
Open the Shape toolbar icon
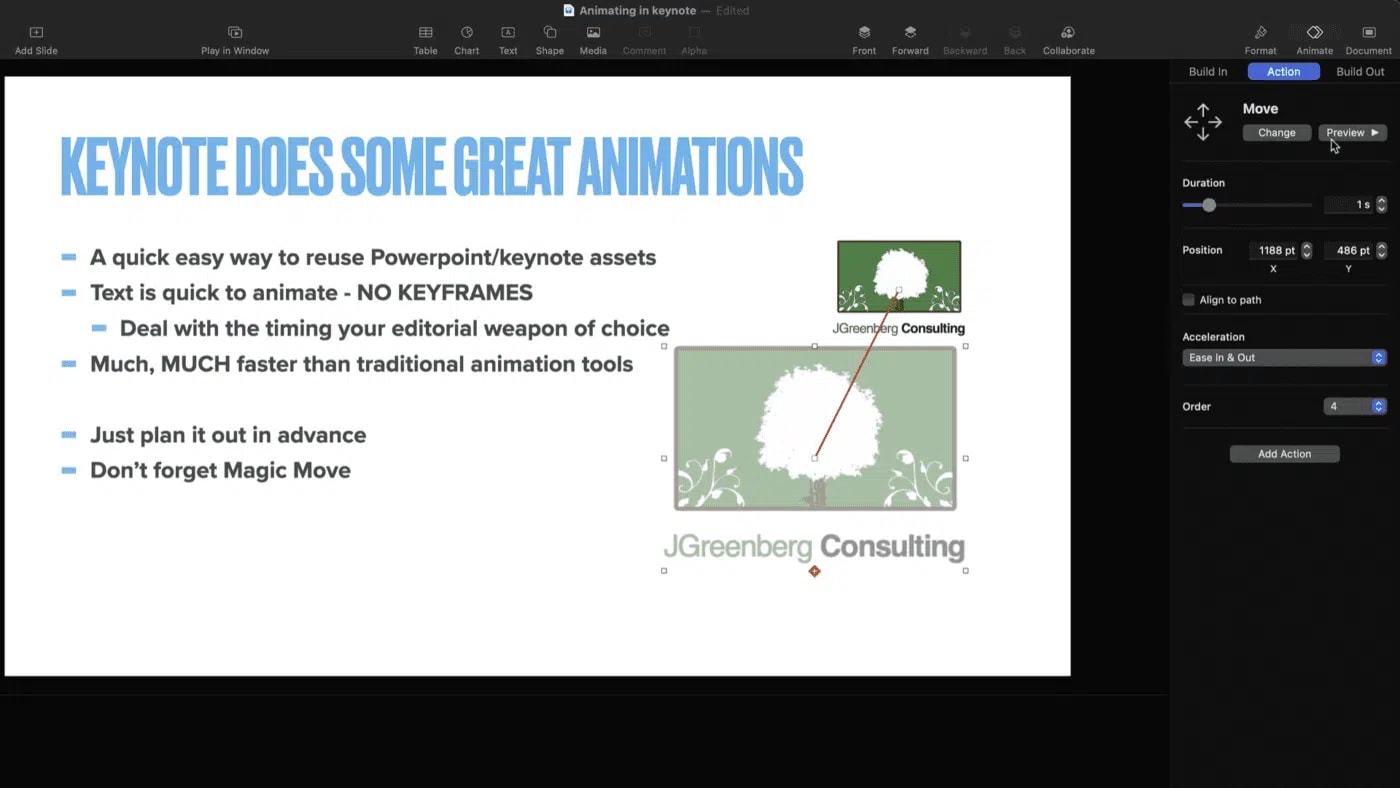[x=549, y=33]
